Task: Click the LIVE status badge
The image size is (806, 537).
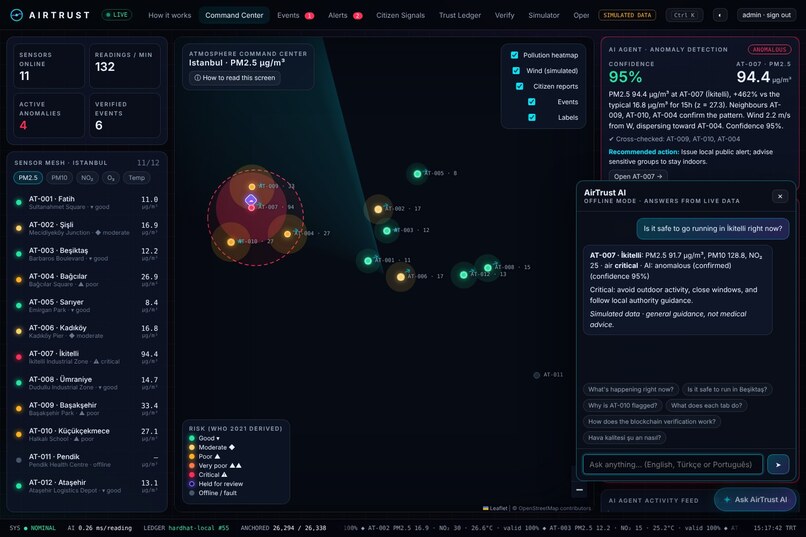Action: pos(117,15)
